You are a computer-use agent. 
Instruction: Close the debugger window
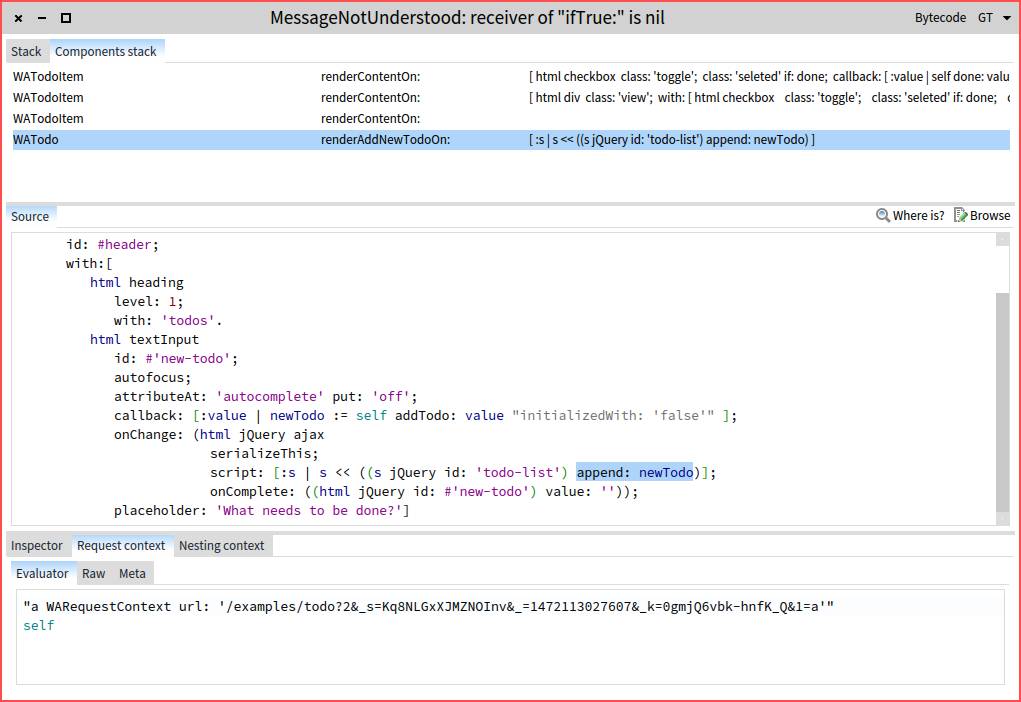pos(18,18)
